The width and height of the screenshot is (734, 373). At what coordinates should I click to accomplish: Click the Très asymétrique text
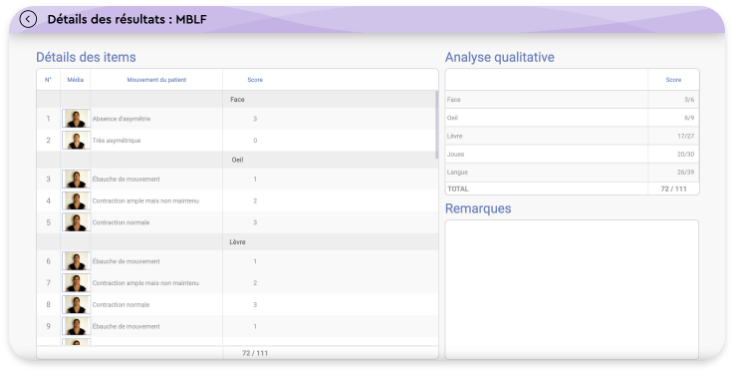click(117, 140)
